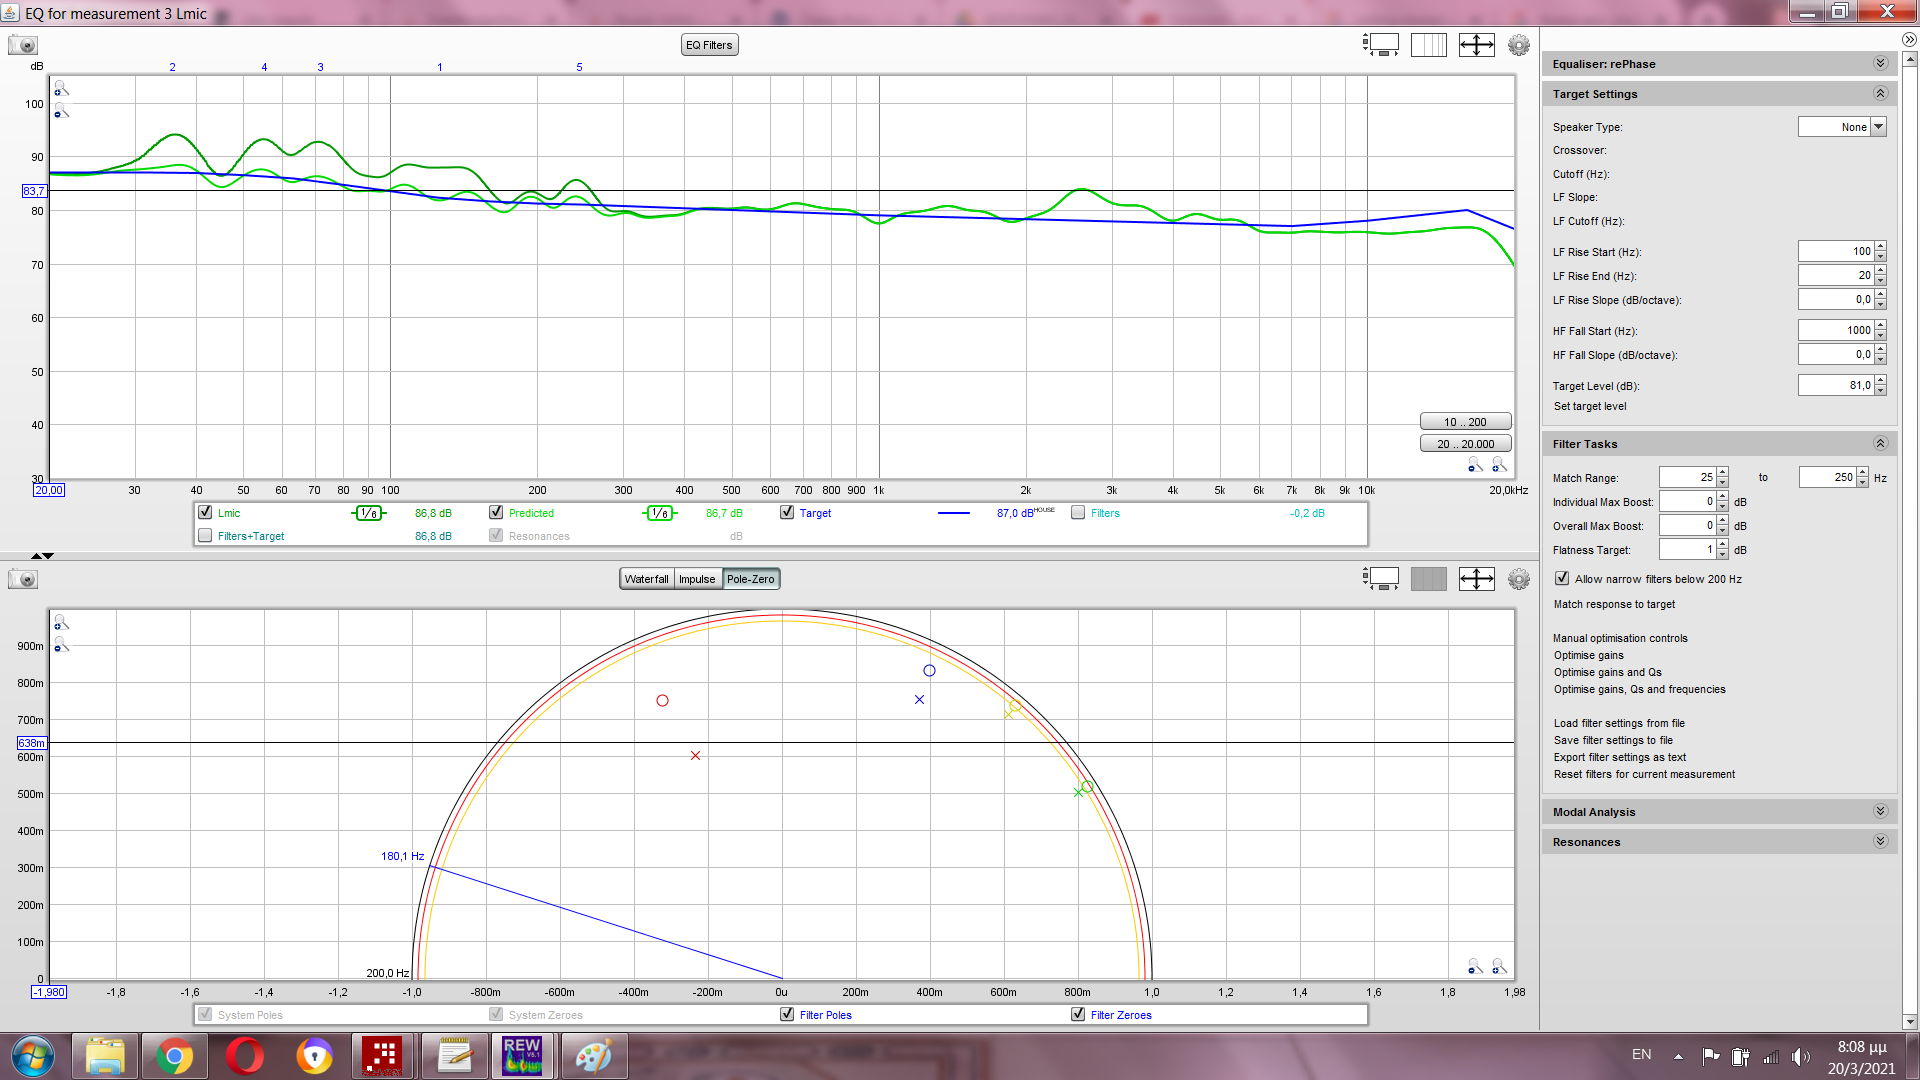Uncheck the Lmic trace checkbox
The image size is (1920, 1080).
pyautogui.click(x=205, y=512)
